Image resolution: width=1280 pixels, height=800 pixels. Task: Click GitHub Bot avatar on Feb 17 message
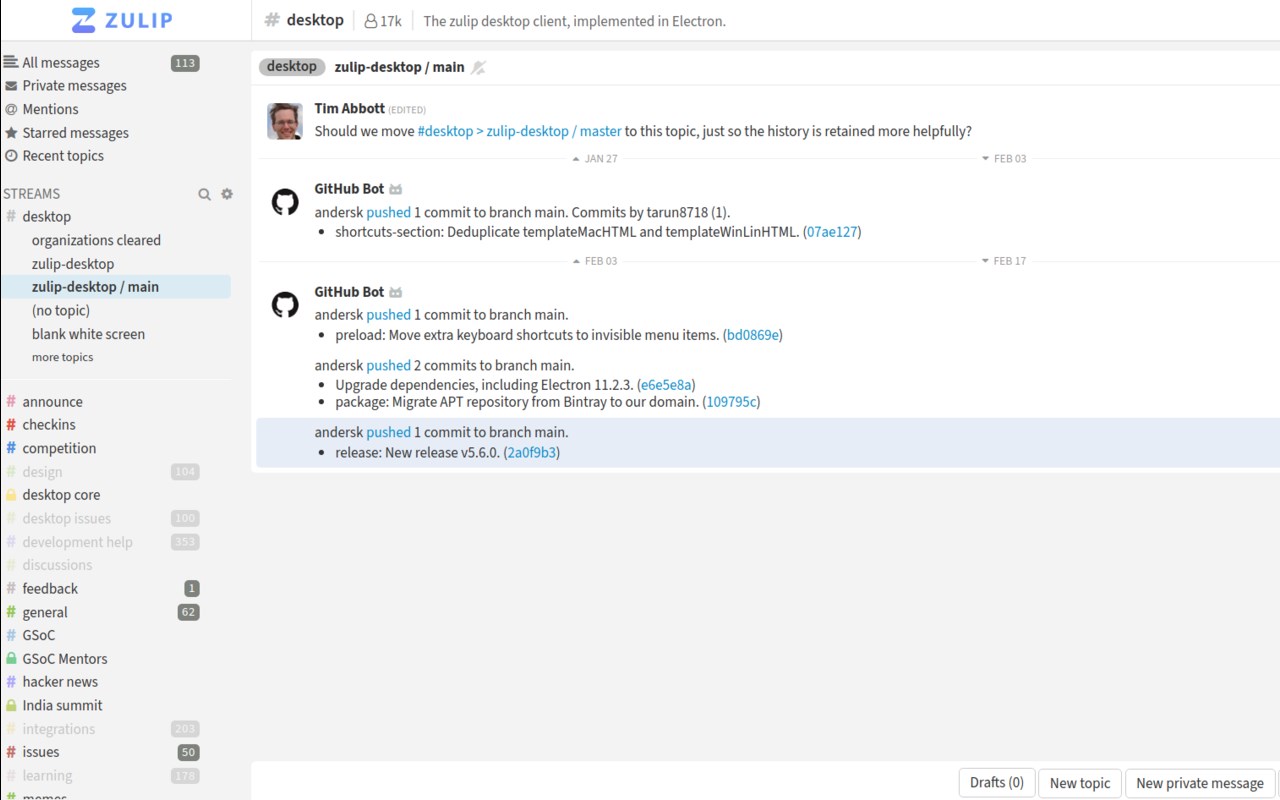click(285, 305)
